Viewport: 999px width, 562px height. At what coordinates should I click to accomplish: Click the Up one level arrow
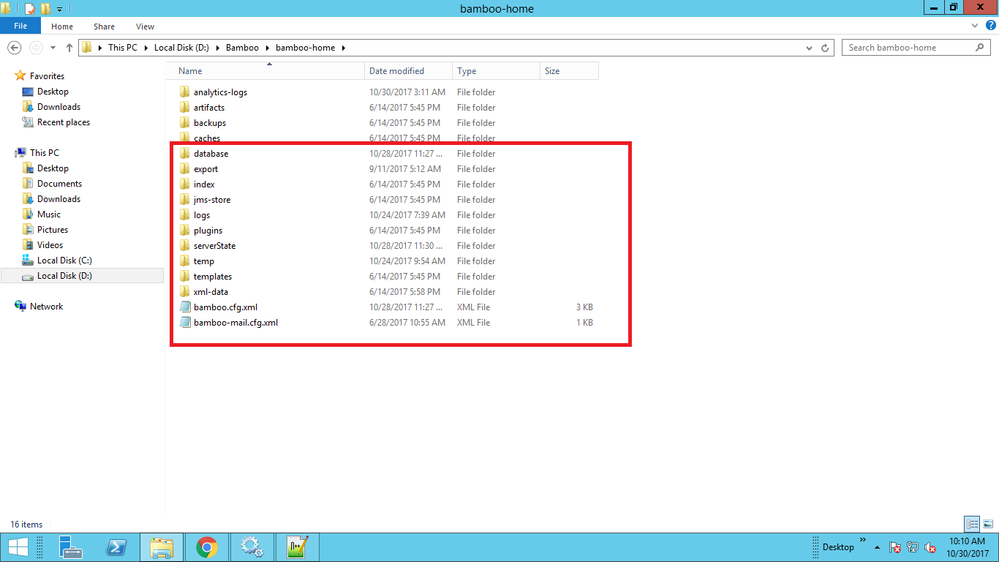pos(69,48)
